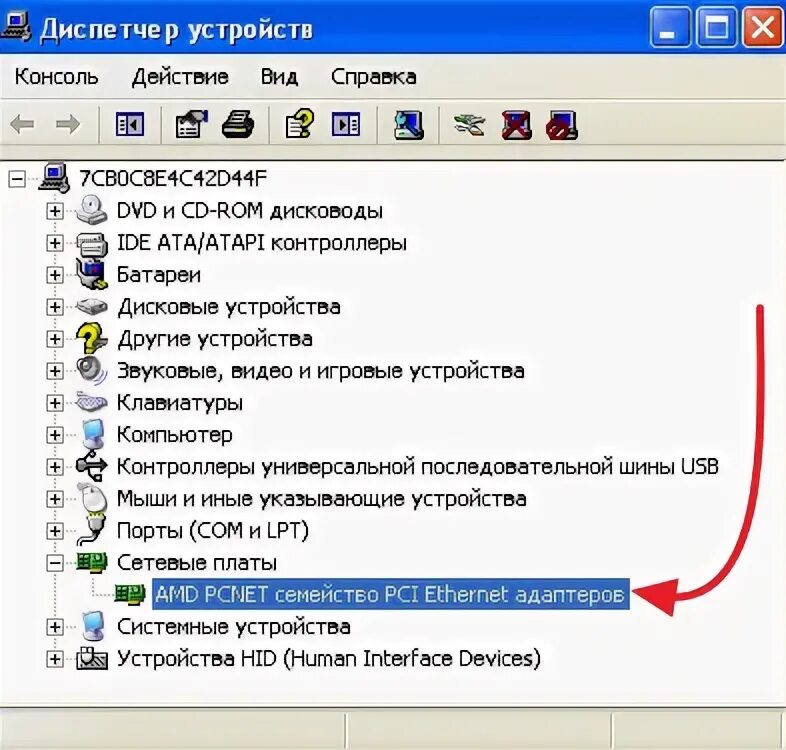786x750 pixels.
Task: Collapse the 7CB0C8E4C42D44F root node
Action: coord(17,179)
